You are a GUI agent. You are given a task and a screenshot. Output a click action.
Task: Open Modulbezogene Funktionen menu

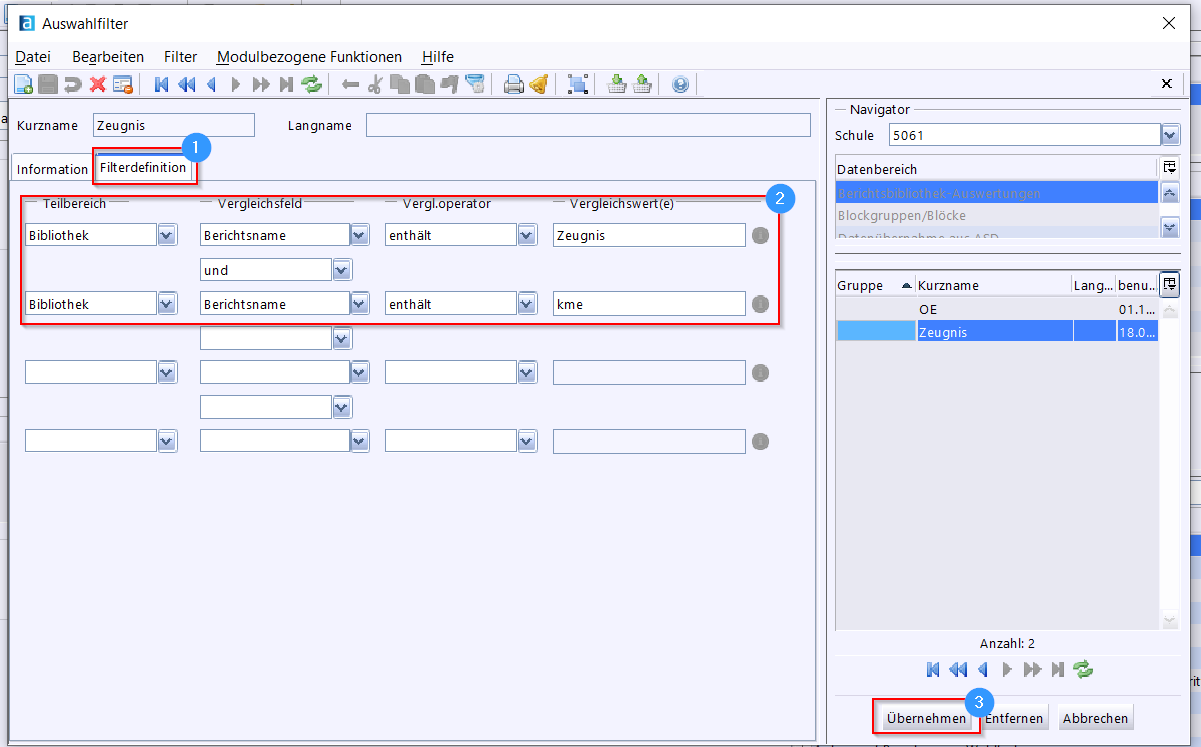[309, 57]
